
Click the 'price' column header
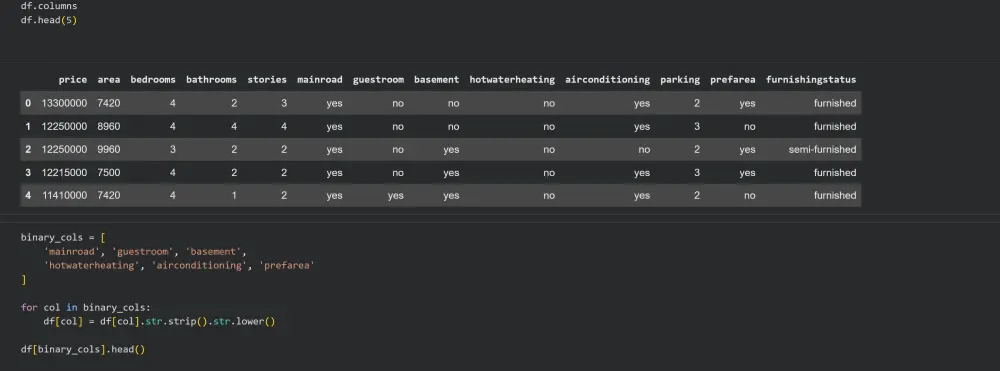coord(73,80)
